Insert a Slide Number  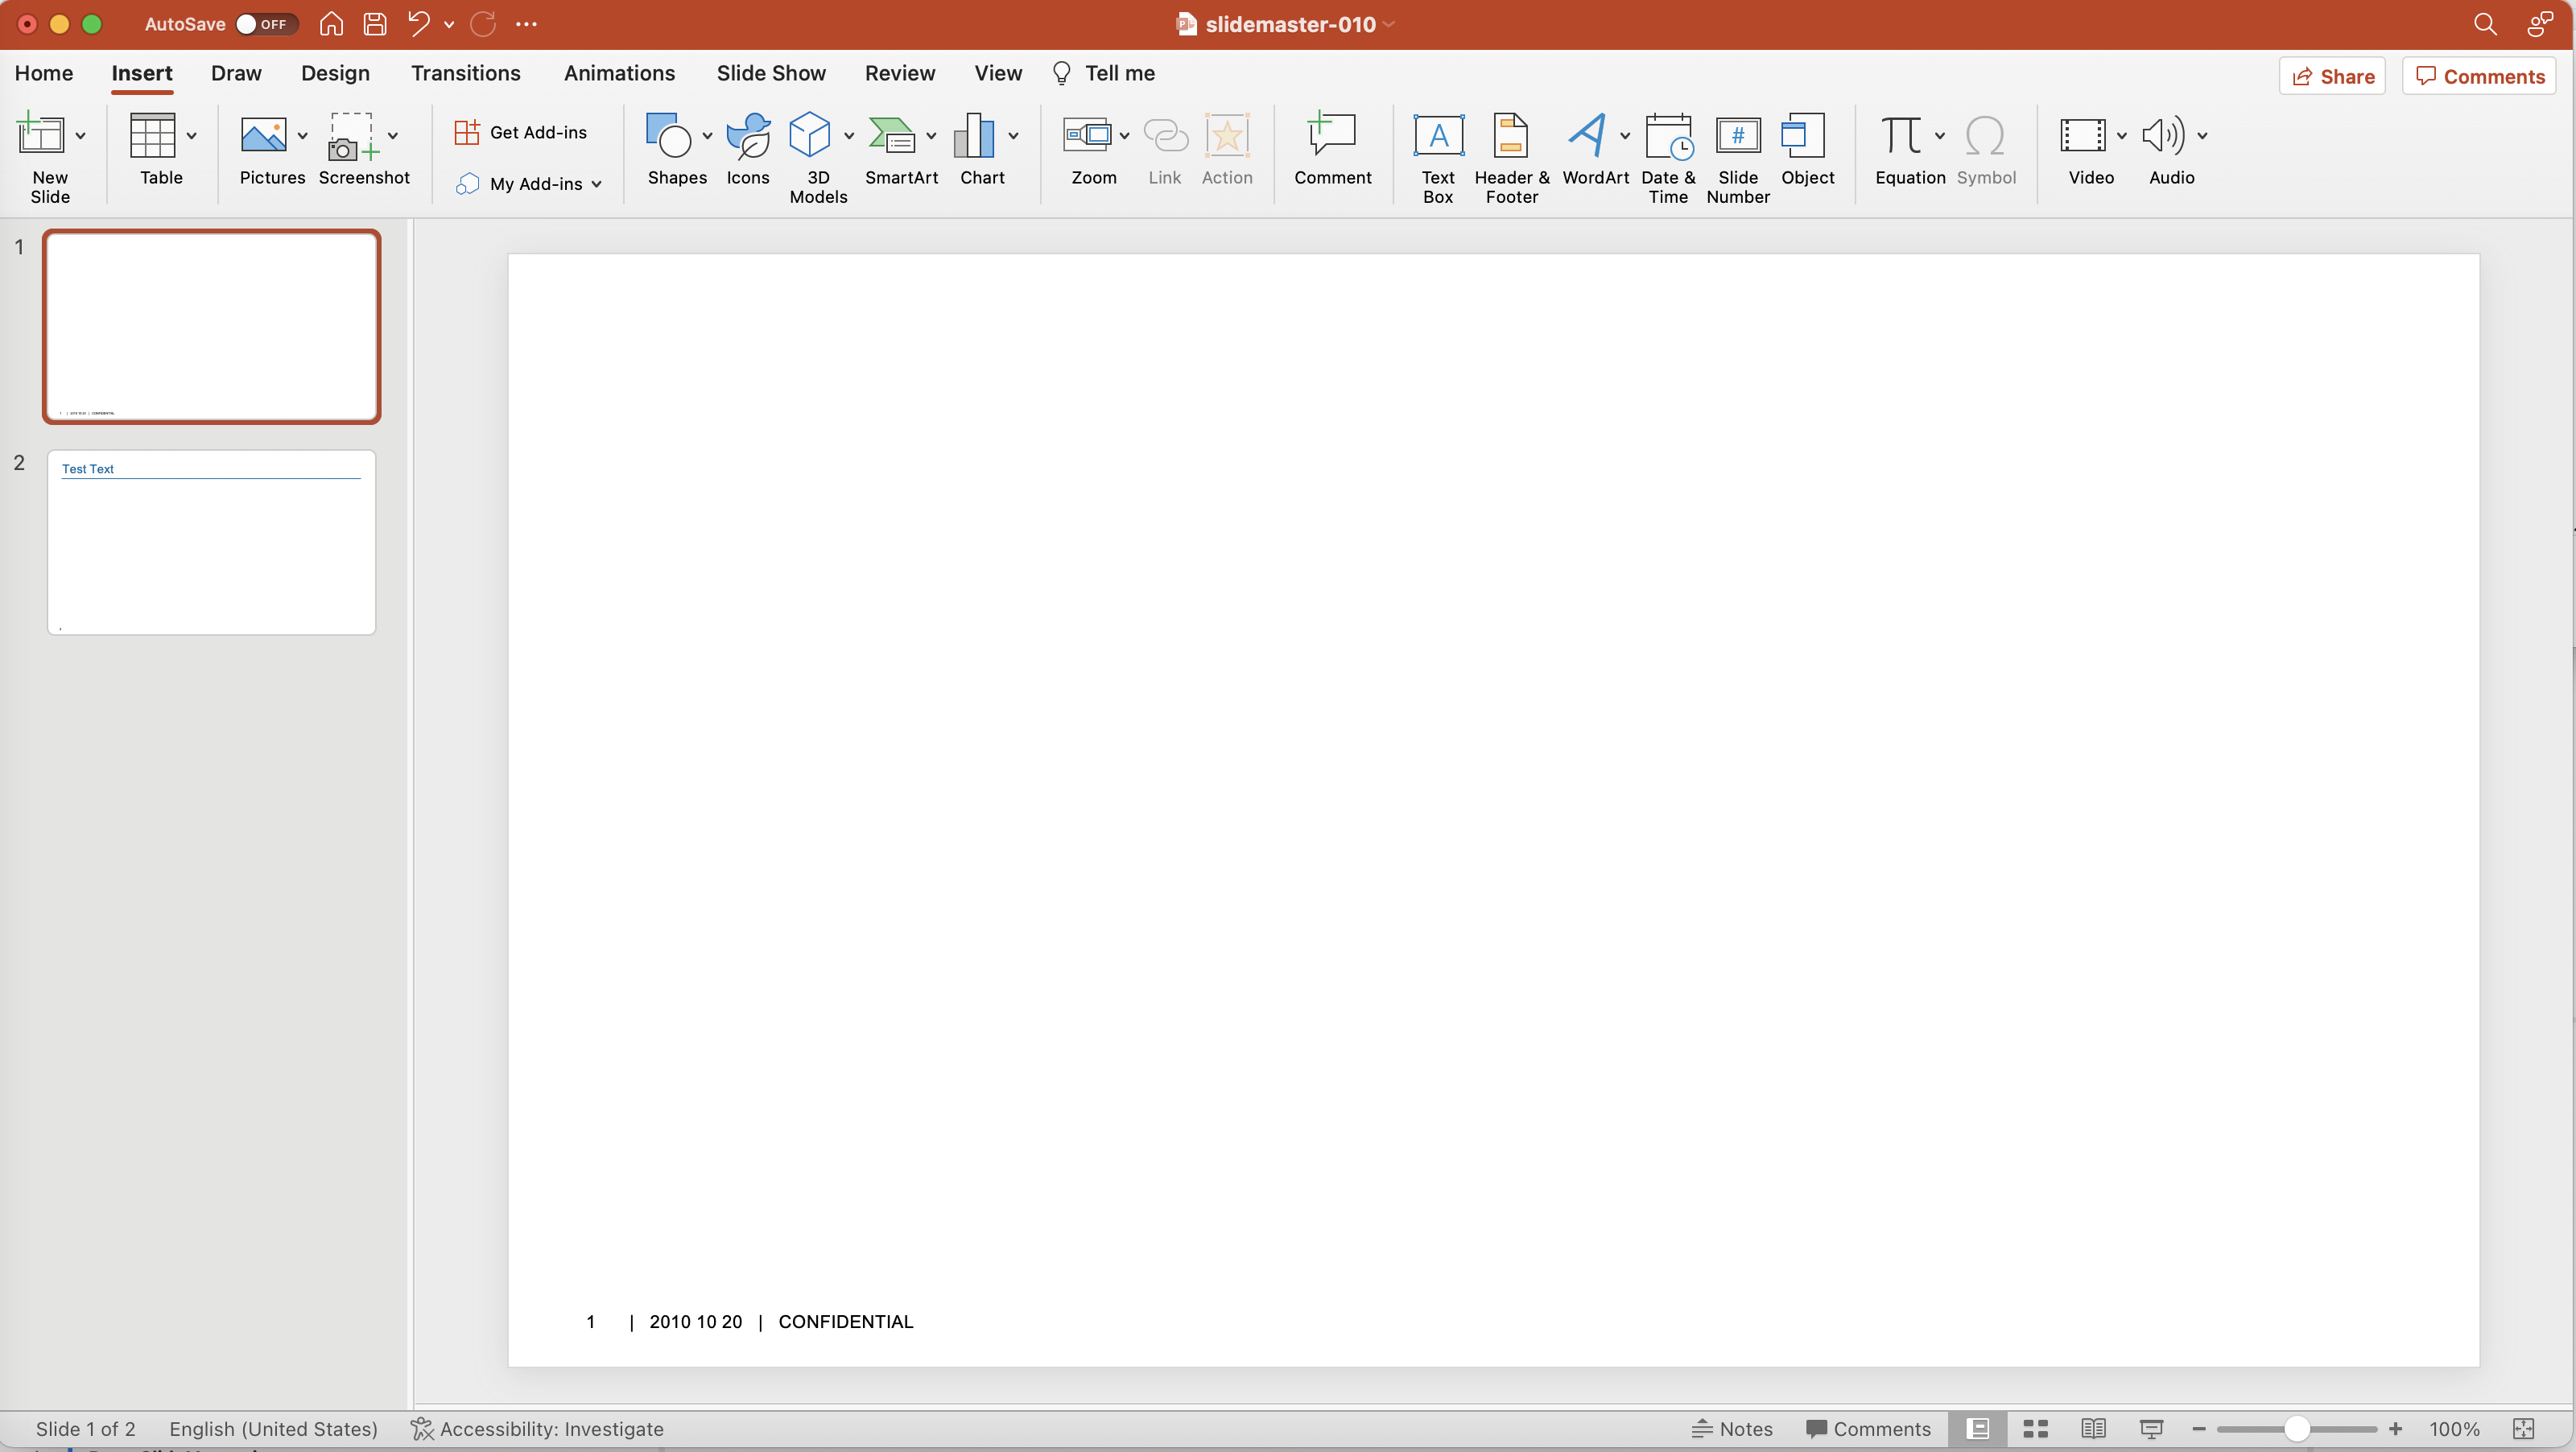point(1737,157)
